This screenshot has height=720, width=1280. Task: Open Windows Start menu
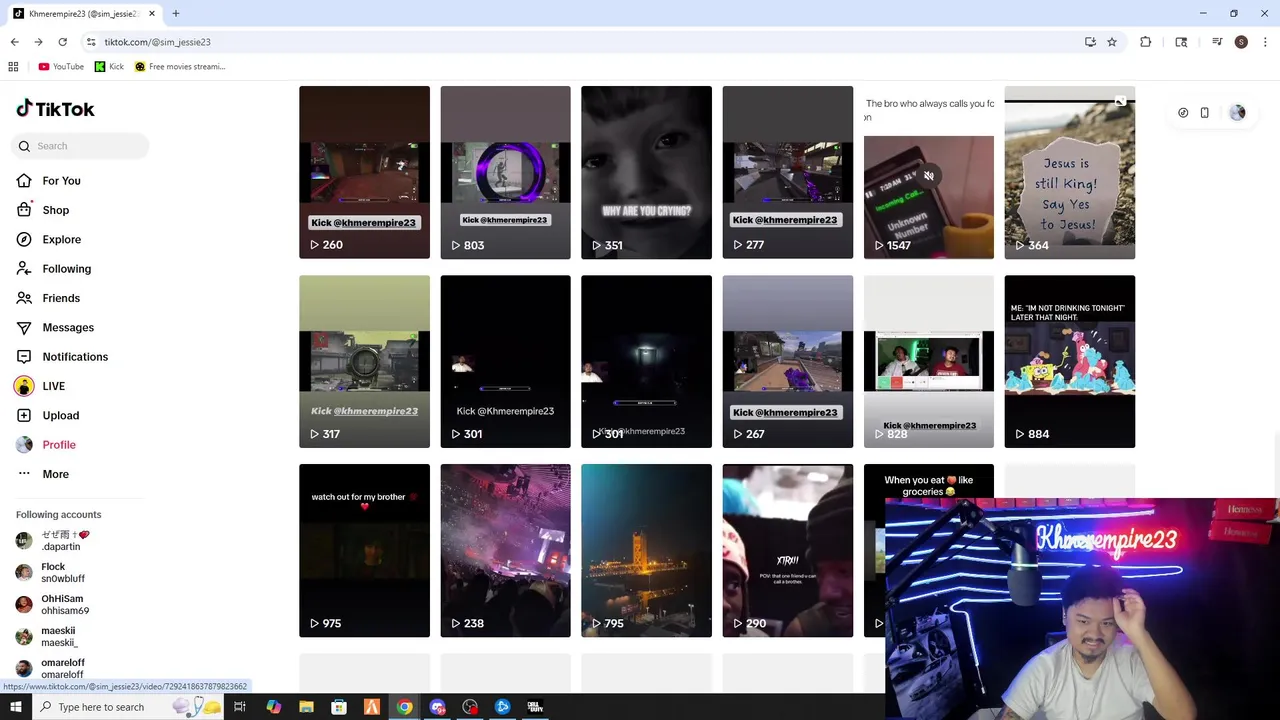15,707
